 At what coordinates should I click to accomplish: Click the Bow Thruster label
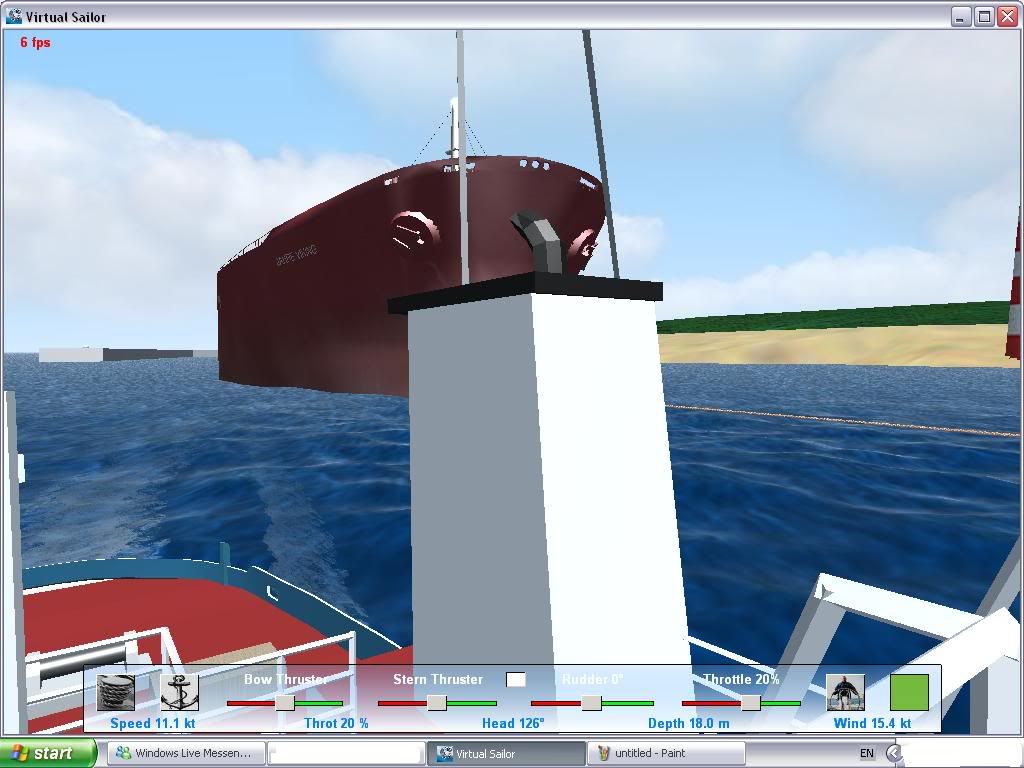(285, 679)
